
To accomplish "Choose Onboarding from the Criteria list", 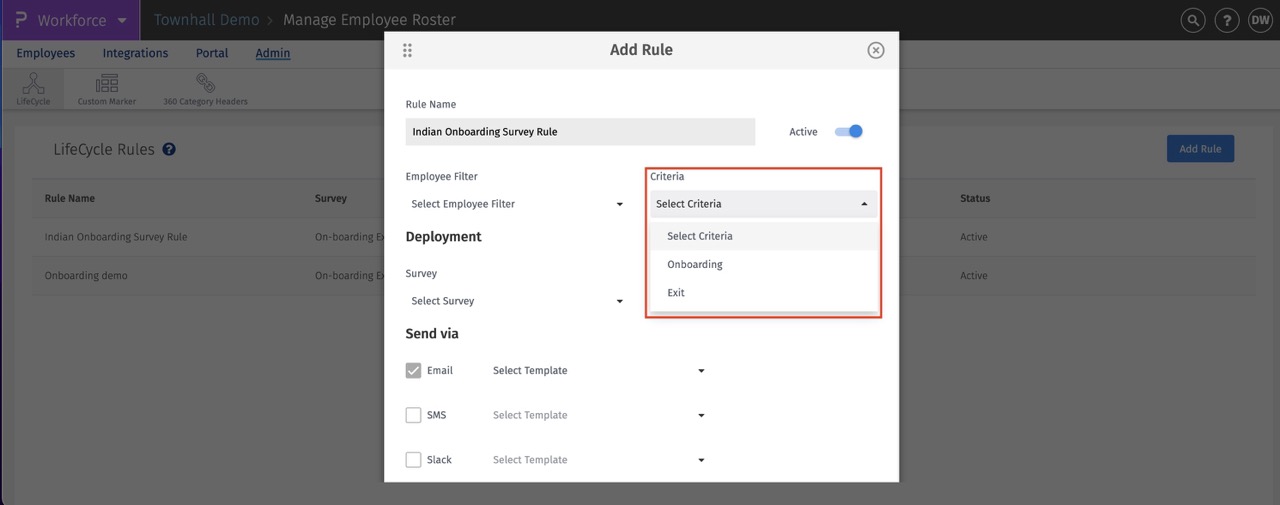I will click(x=695, y=265).
